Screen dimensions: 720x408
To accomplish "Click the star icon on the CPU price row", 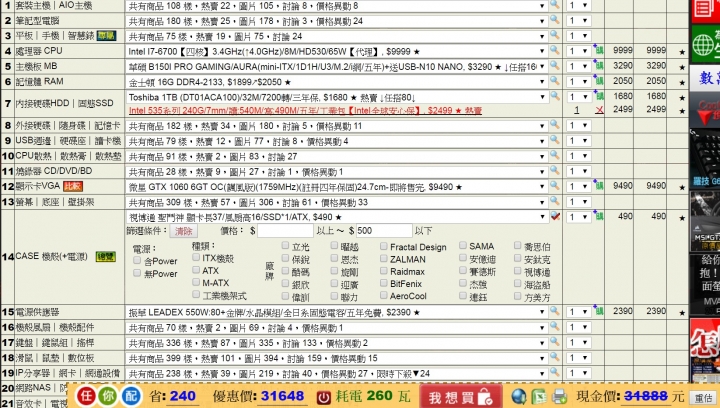I will coord(682,52).
